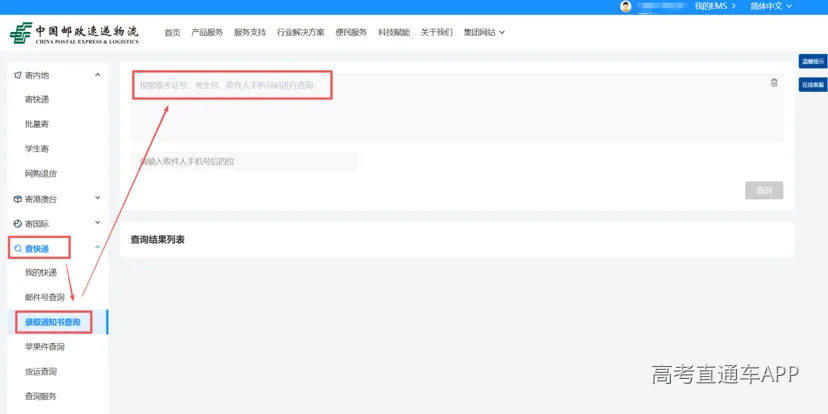Click the grey 查询 button

[x=764, y=191]
